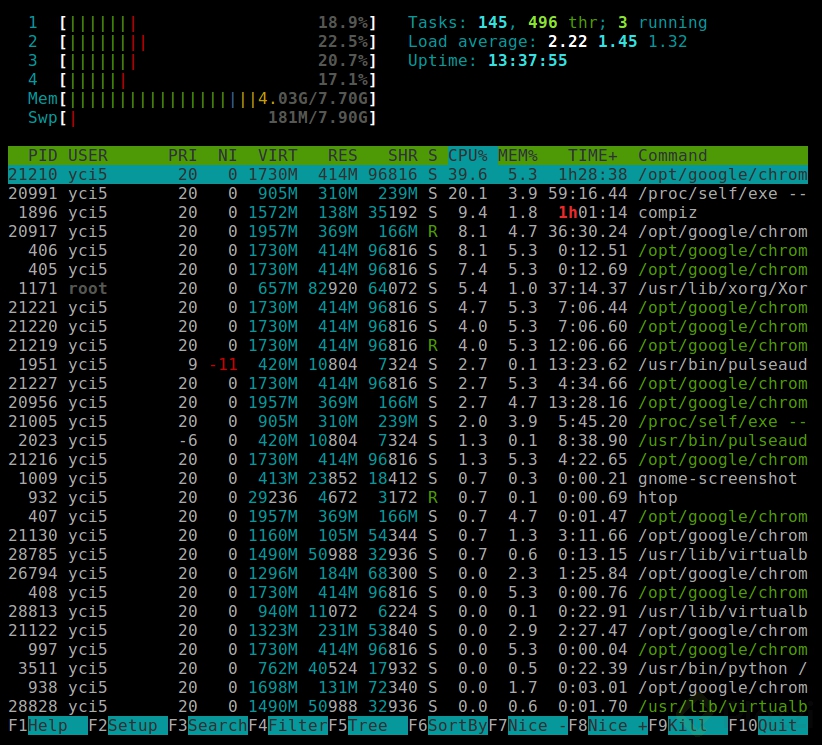The image size is (822, 745).
Task: Quit htop with F10 Quit
Action: tap(769, 726)
